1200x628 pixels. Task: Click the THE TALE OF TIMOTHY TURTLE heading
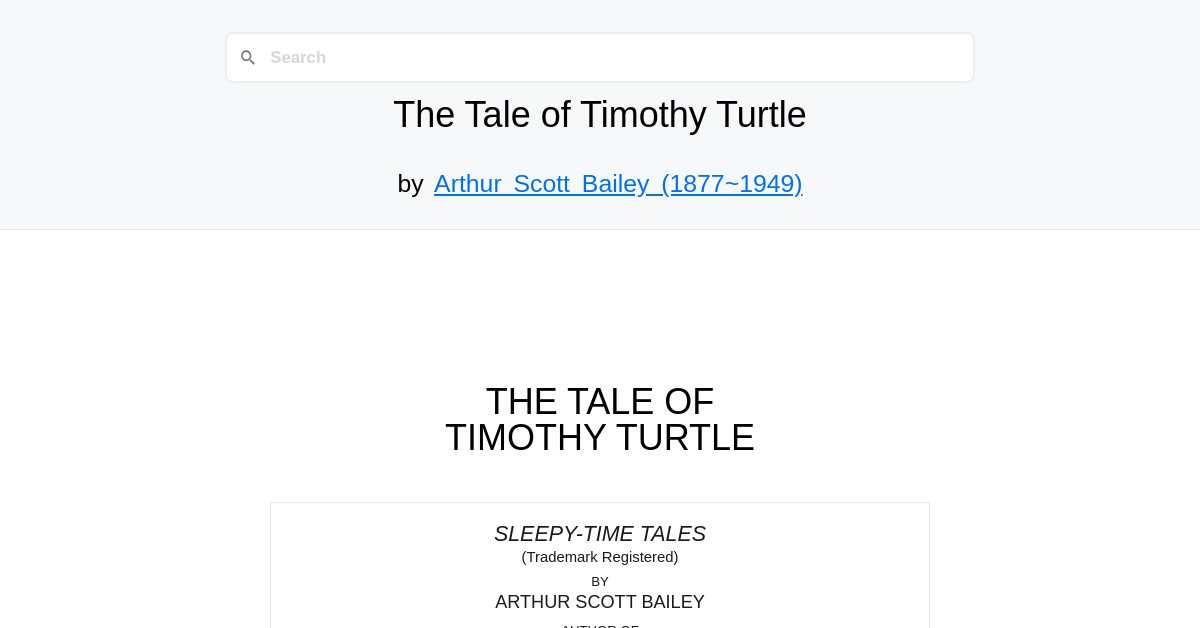click(600, 420)
